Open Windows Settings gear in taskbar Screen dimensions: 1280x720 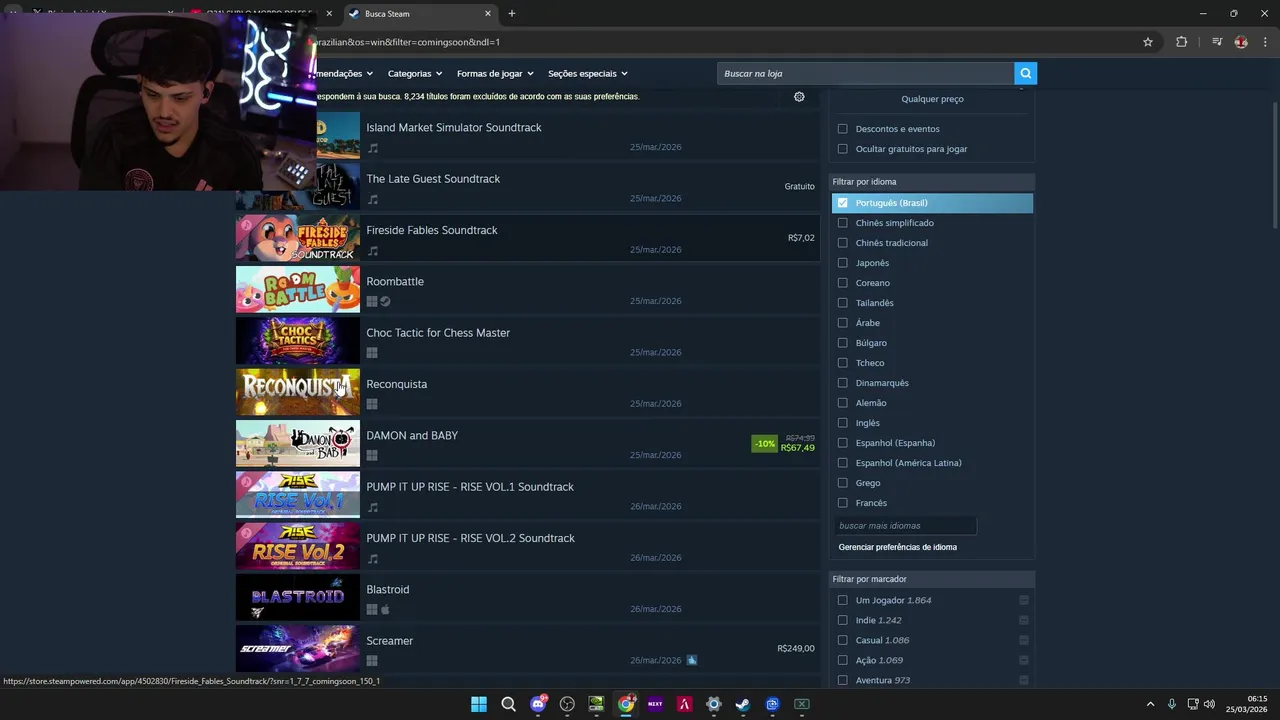click(713, 704)
